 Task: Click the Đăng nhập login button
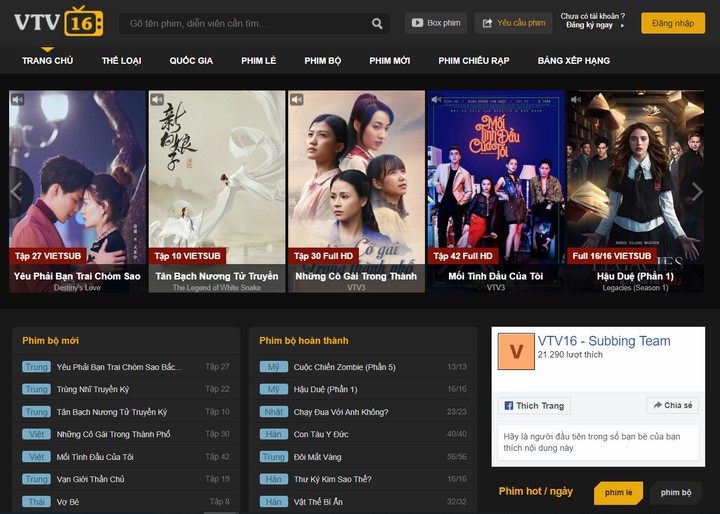(672, 23)
